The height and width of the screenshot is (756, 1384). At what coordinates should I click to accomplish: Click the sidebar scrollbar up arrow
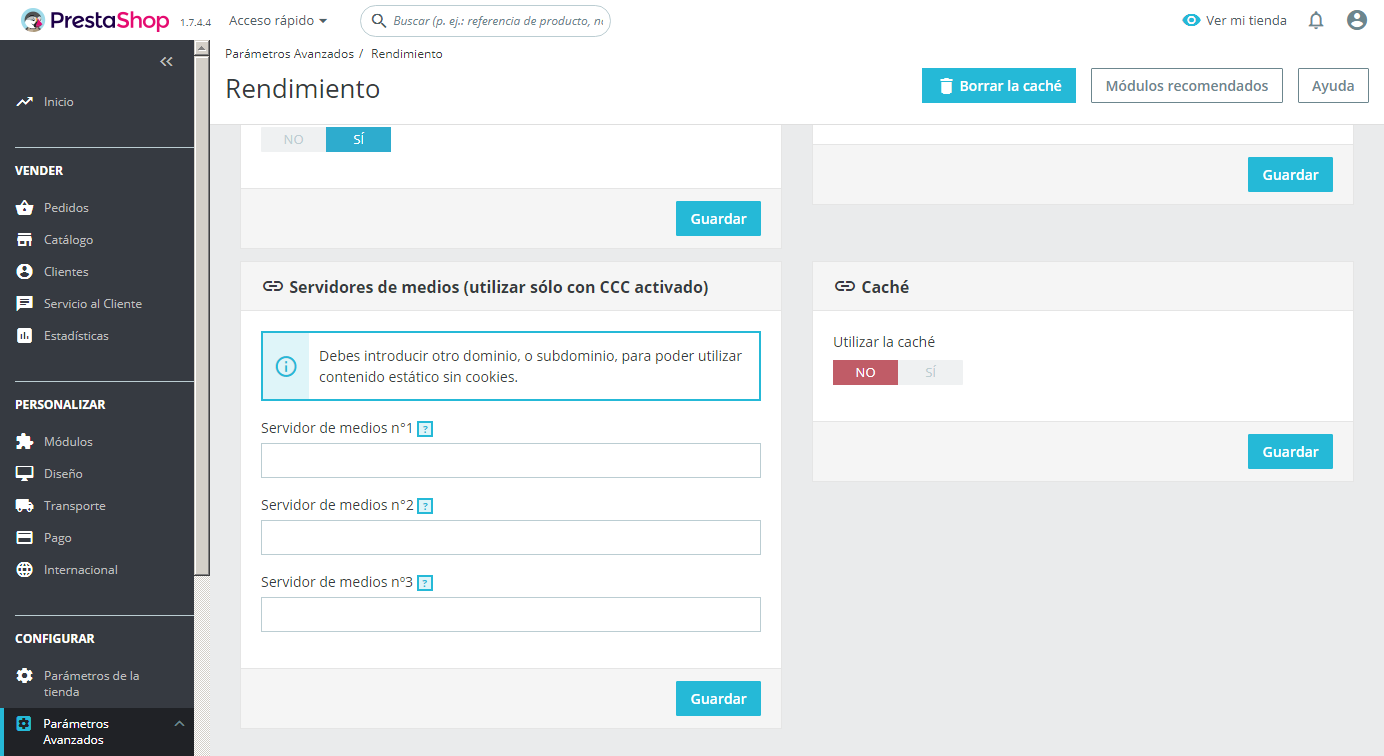[202, 47]
